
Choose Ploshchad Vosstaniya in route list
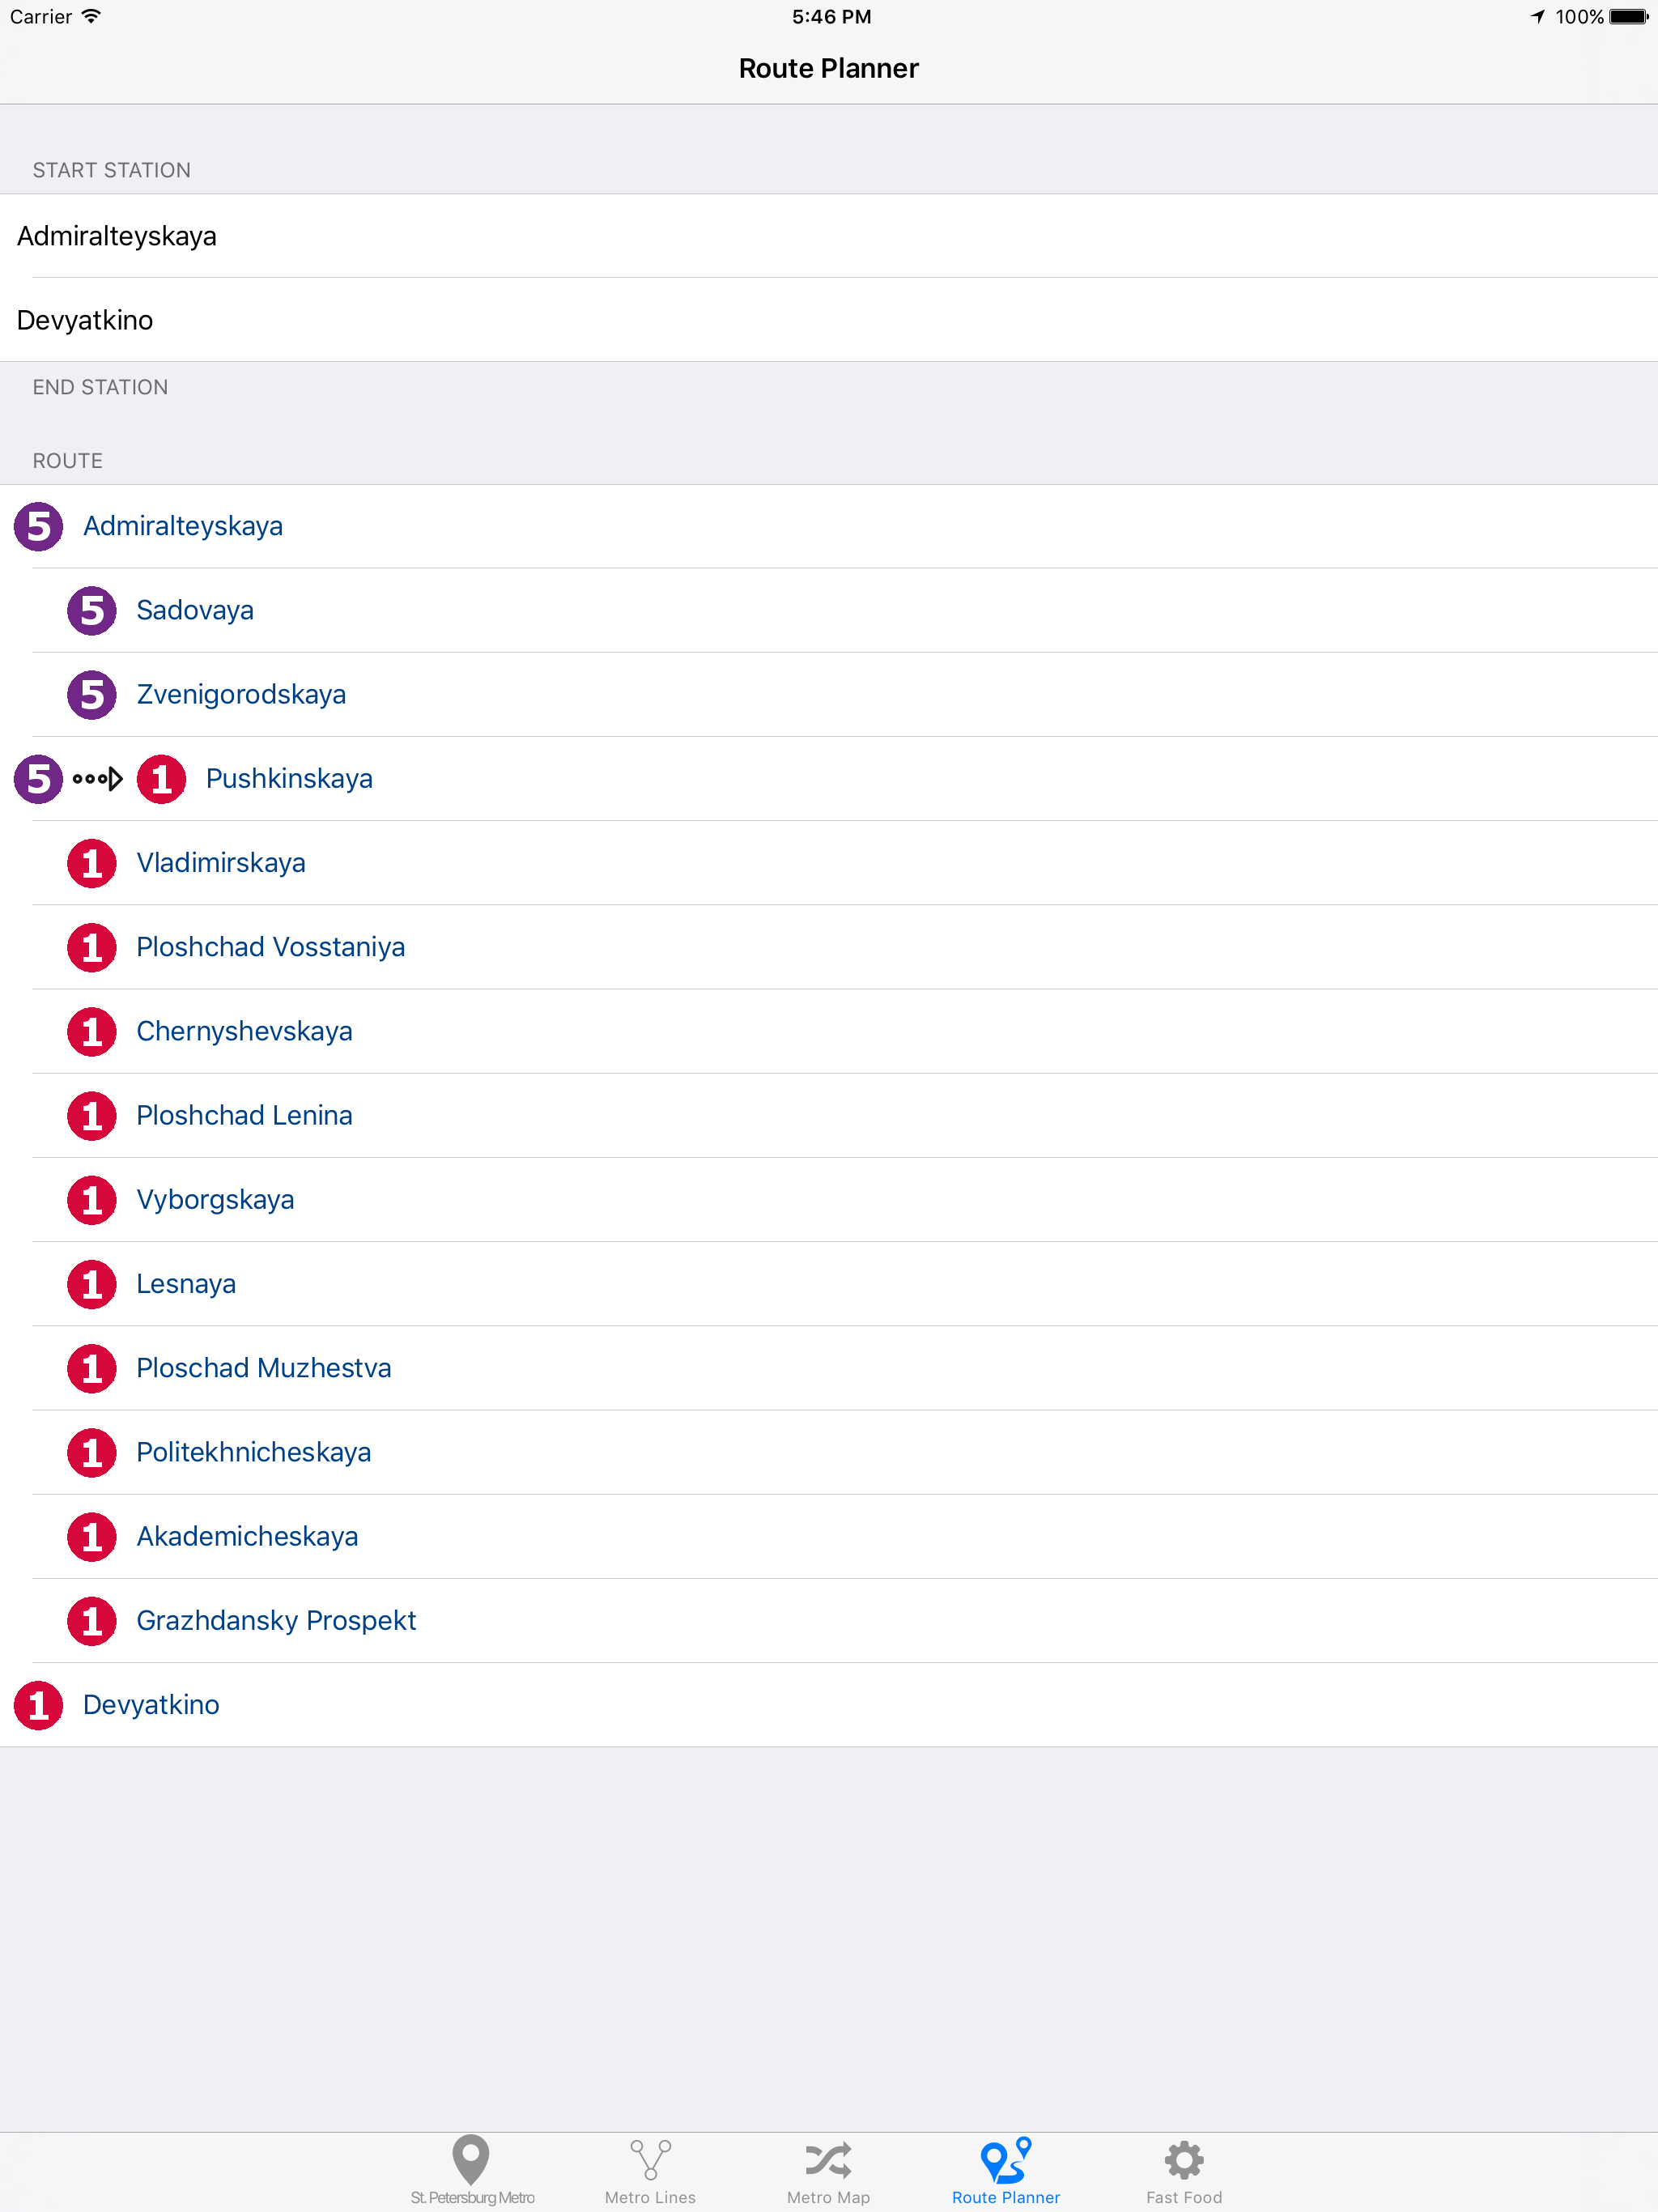pos(829,947)
